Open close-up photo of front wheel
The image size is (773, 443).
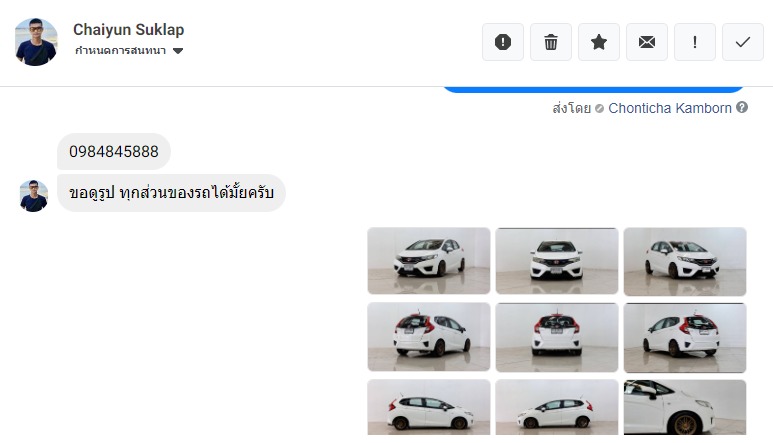tap(685, 407)
